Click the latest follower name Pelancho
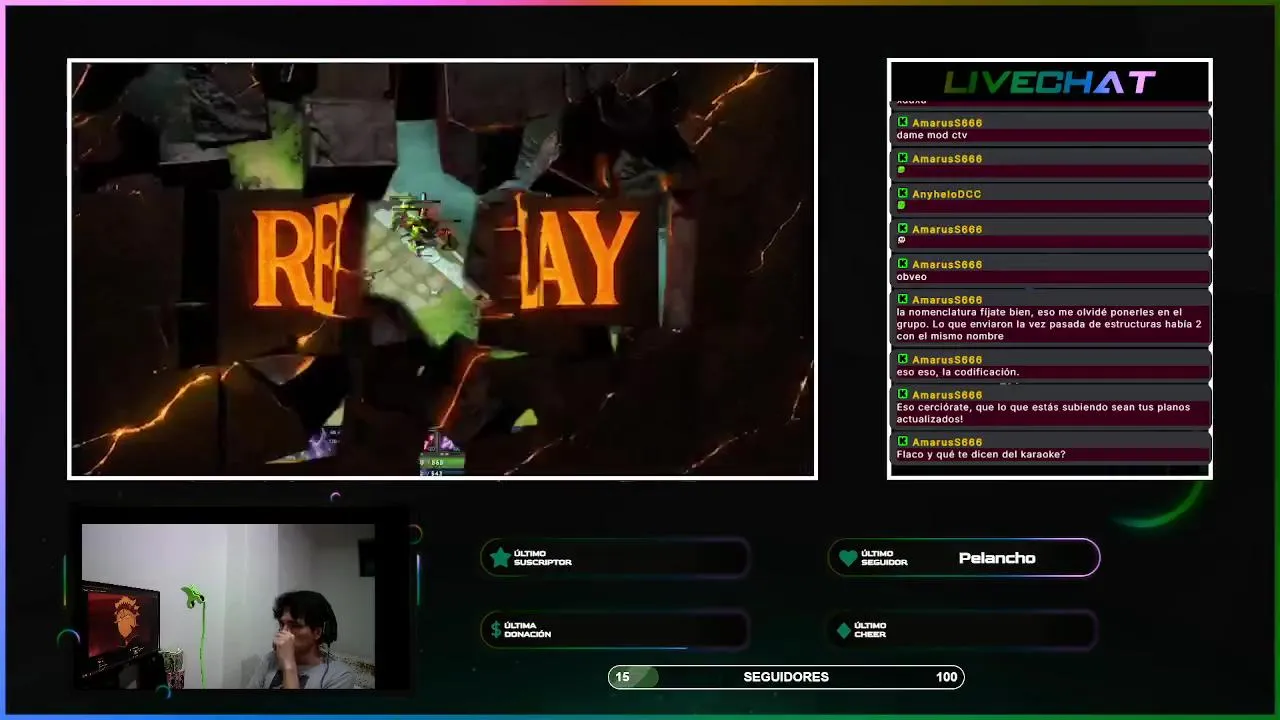Screen dimensions: 1280x720 click(x=997, y=558)
